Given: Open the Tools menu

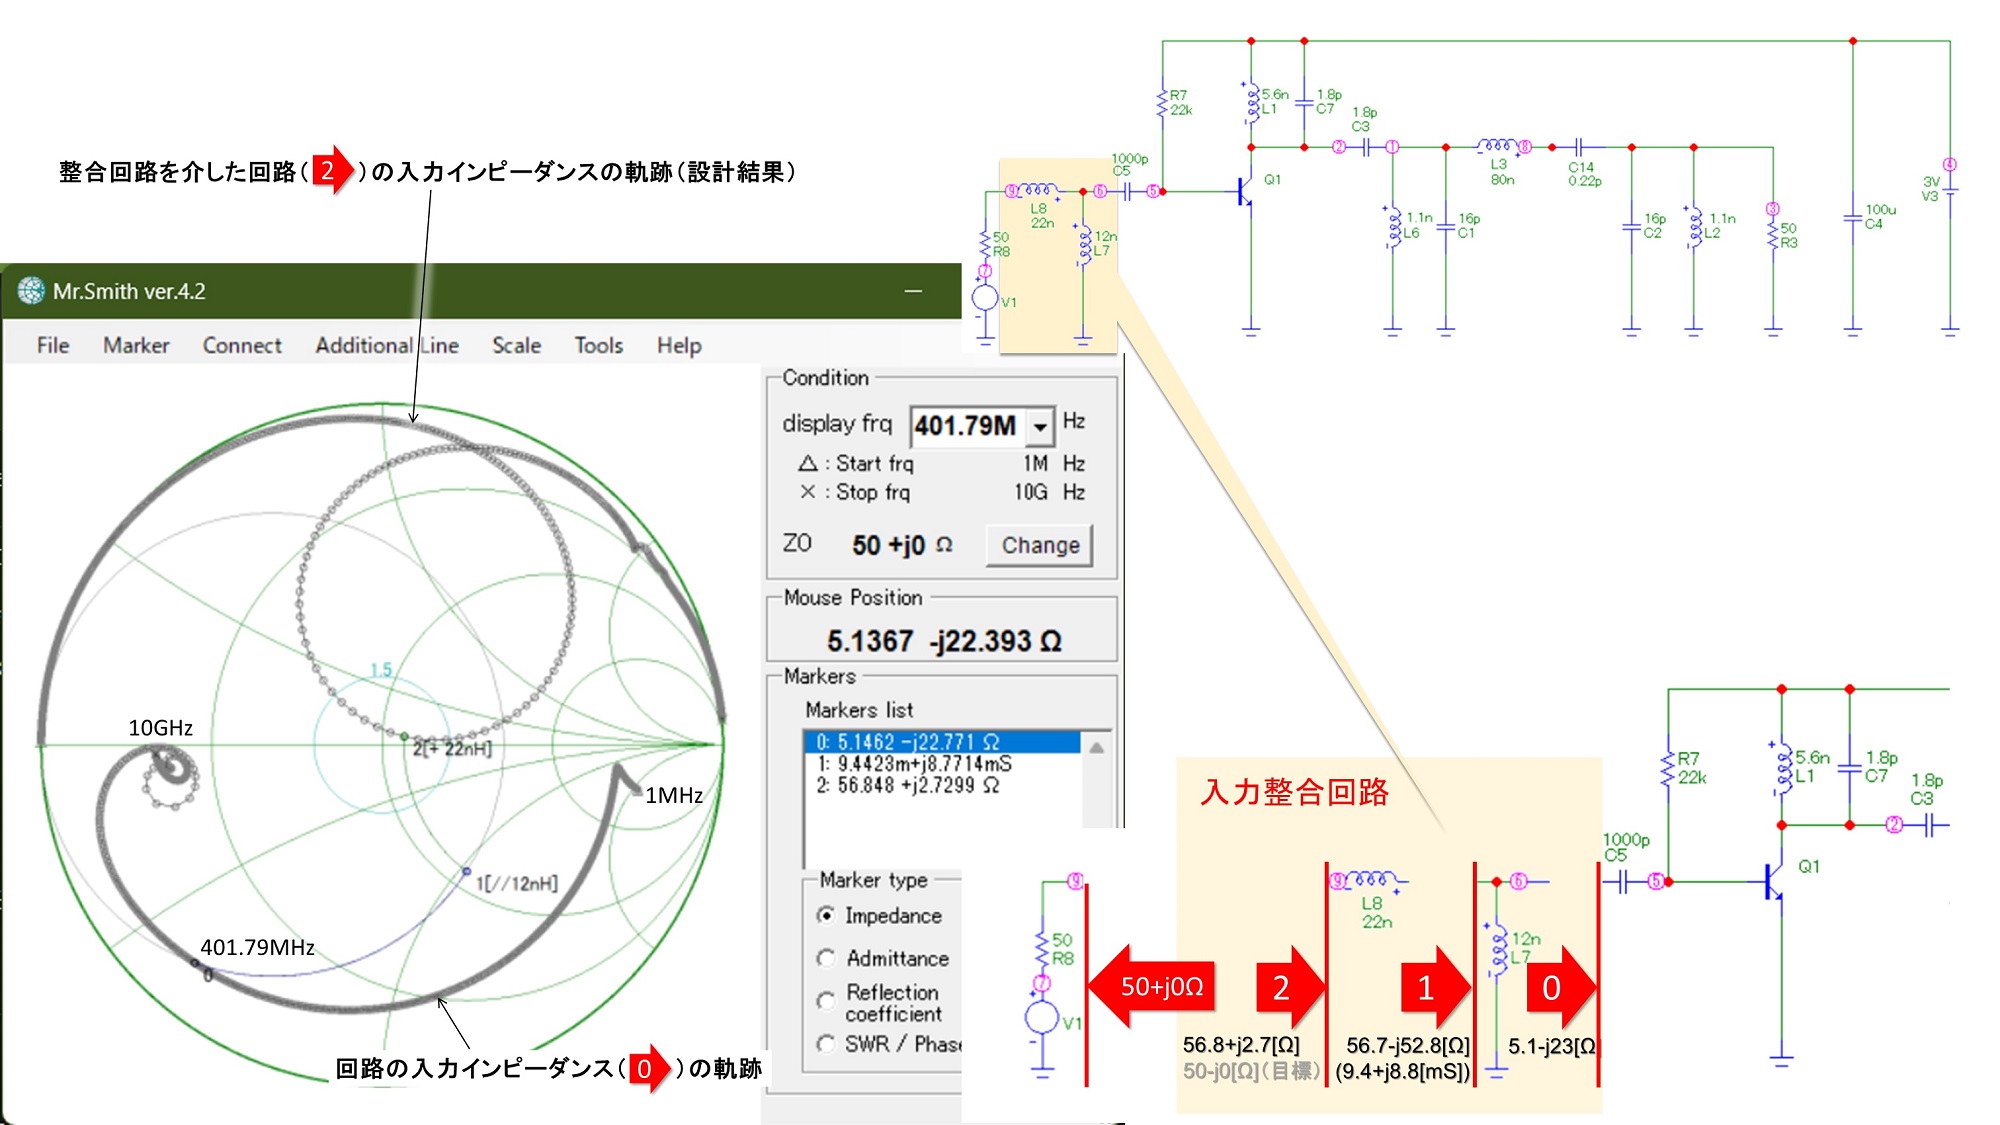Looking at the screenshot, I should tap(598, 345).
